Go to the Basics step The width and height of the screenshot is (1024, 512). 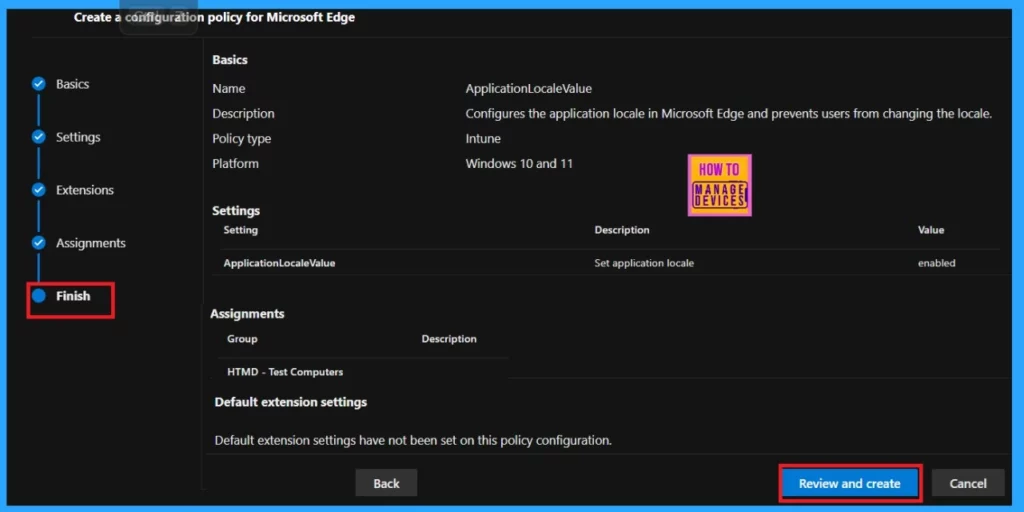point(72,84)
